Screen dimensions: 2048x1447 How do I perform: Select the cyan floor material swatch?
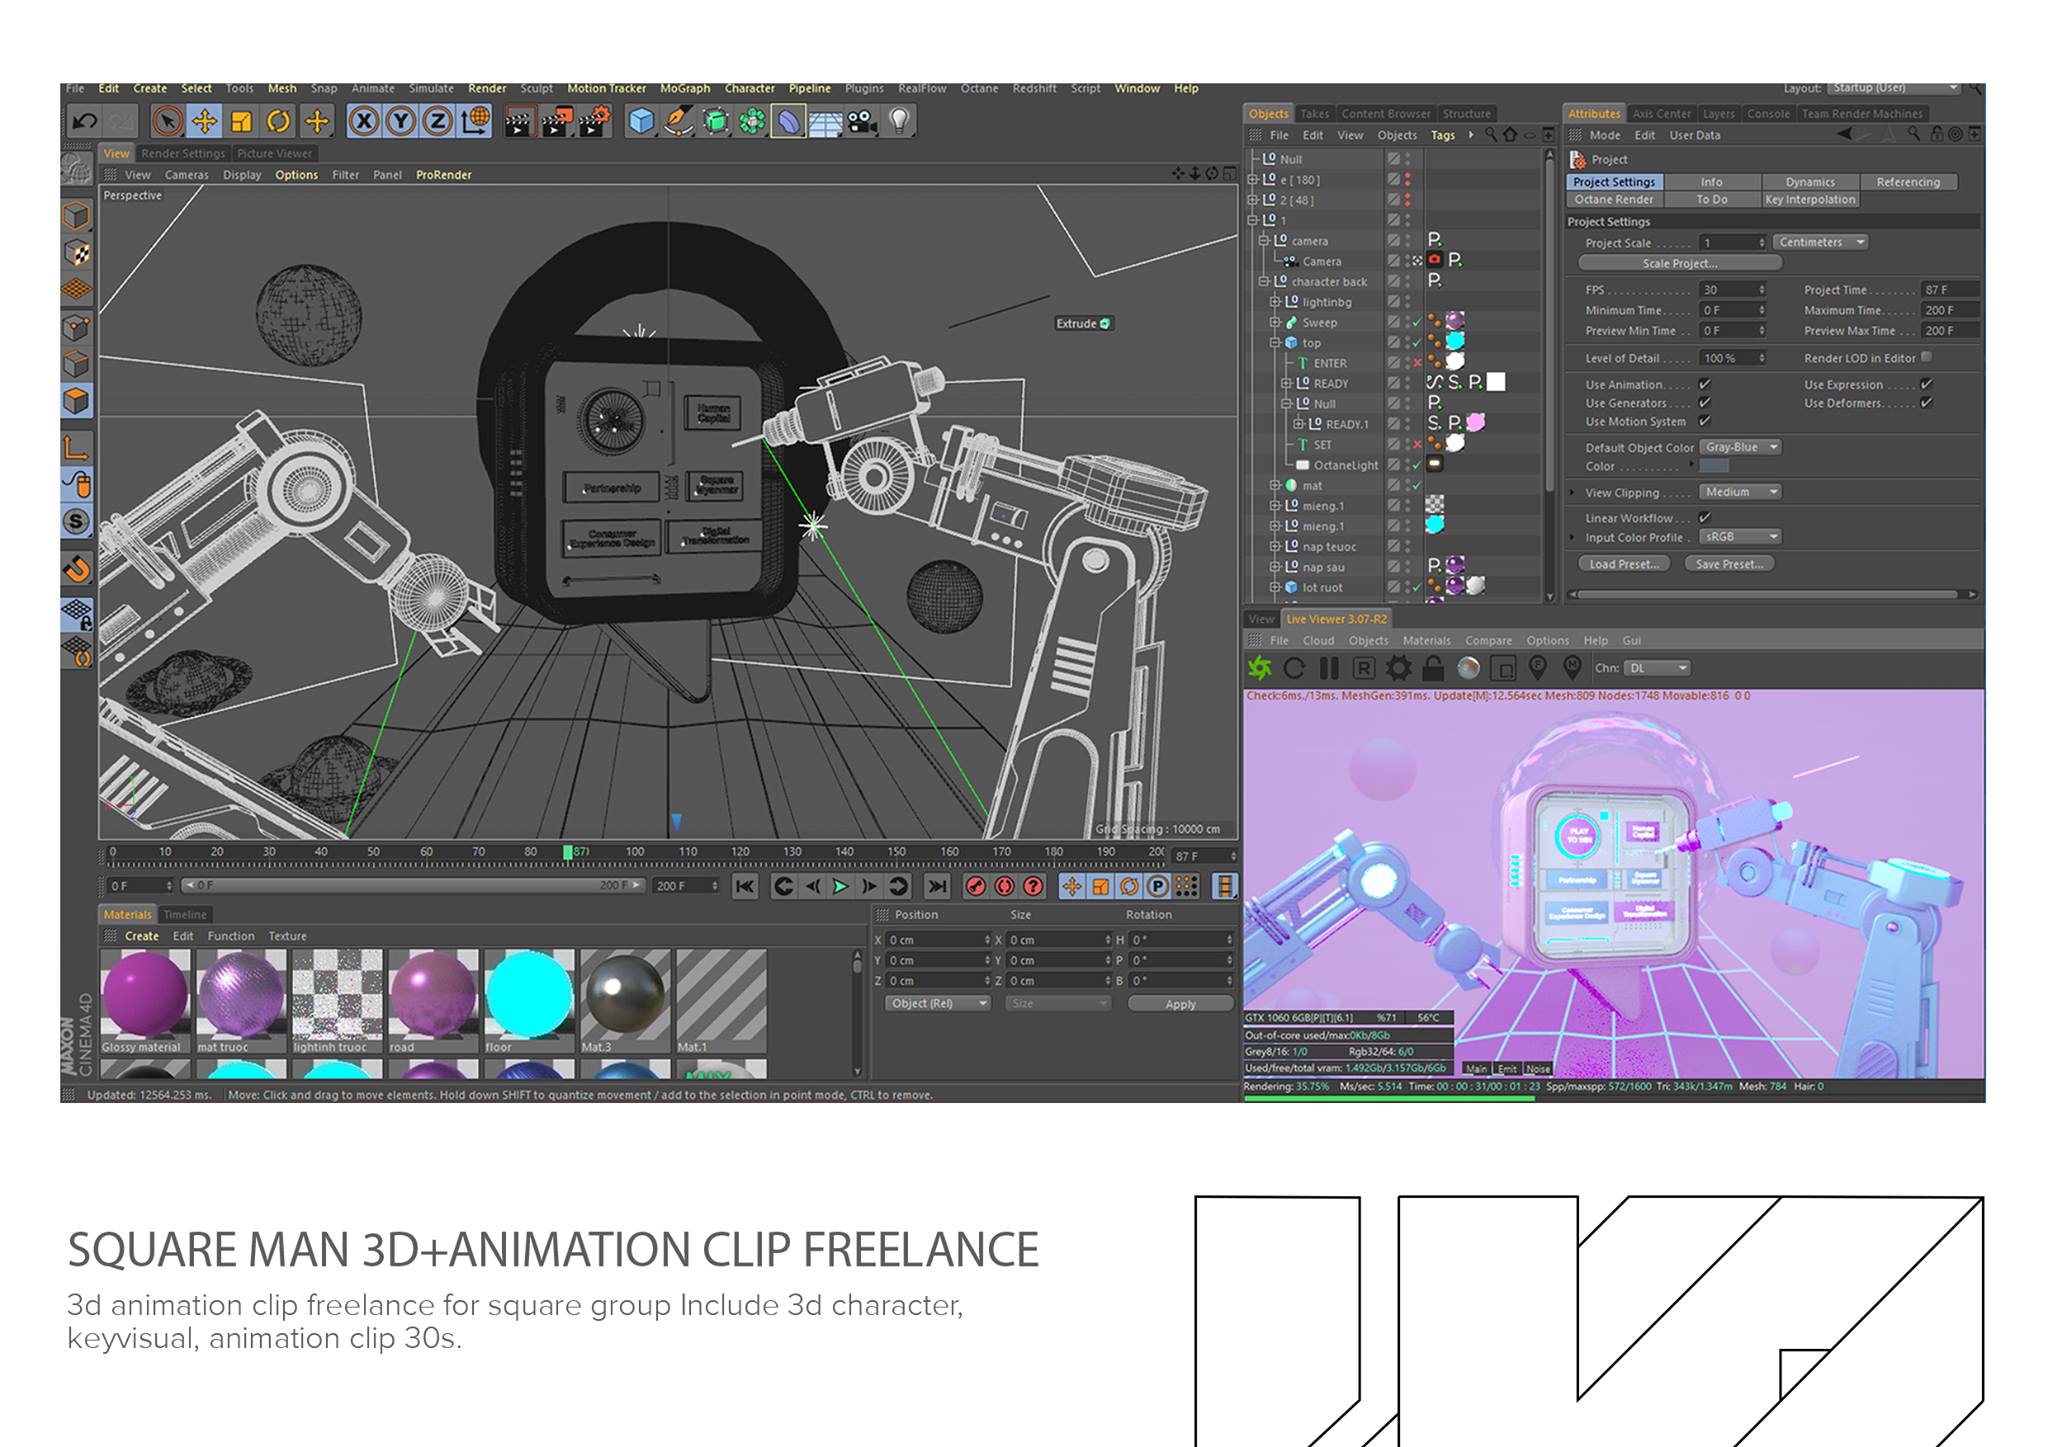(x=529, y=996)
